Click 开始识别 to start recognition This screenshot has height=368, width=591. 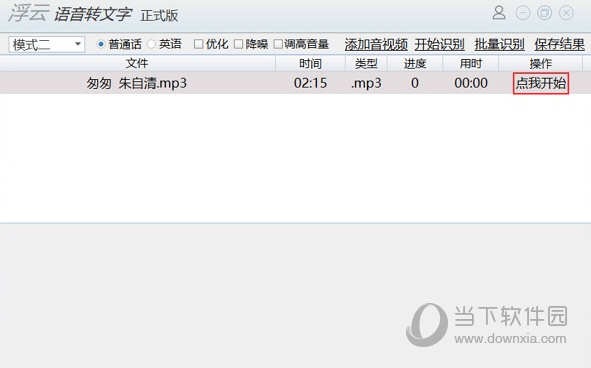[x=439, y=44]
